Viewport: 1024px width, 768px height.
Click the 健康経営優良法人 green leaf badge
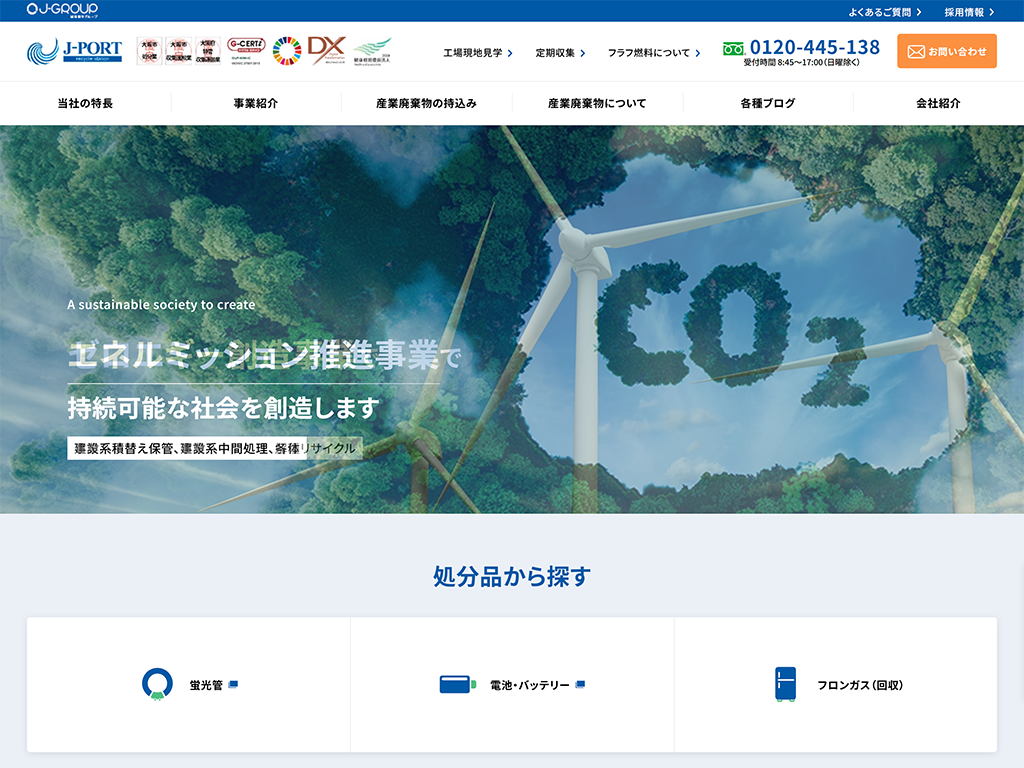pos(372,50)
